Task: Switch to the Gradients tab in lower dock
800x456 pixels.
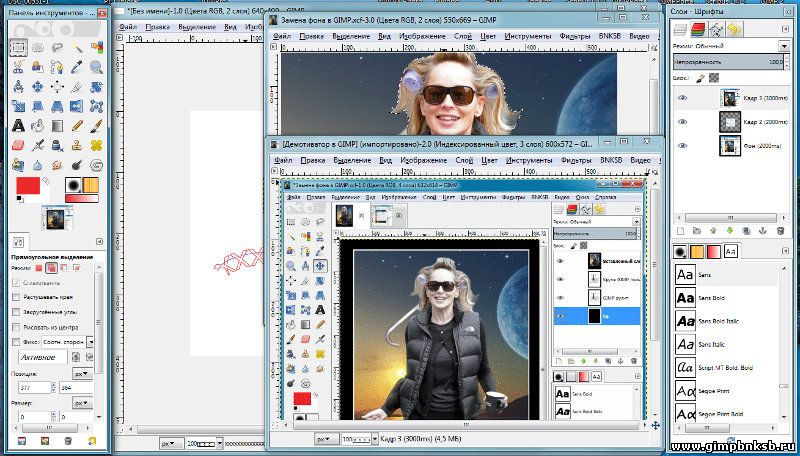Action: point(713,251)
